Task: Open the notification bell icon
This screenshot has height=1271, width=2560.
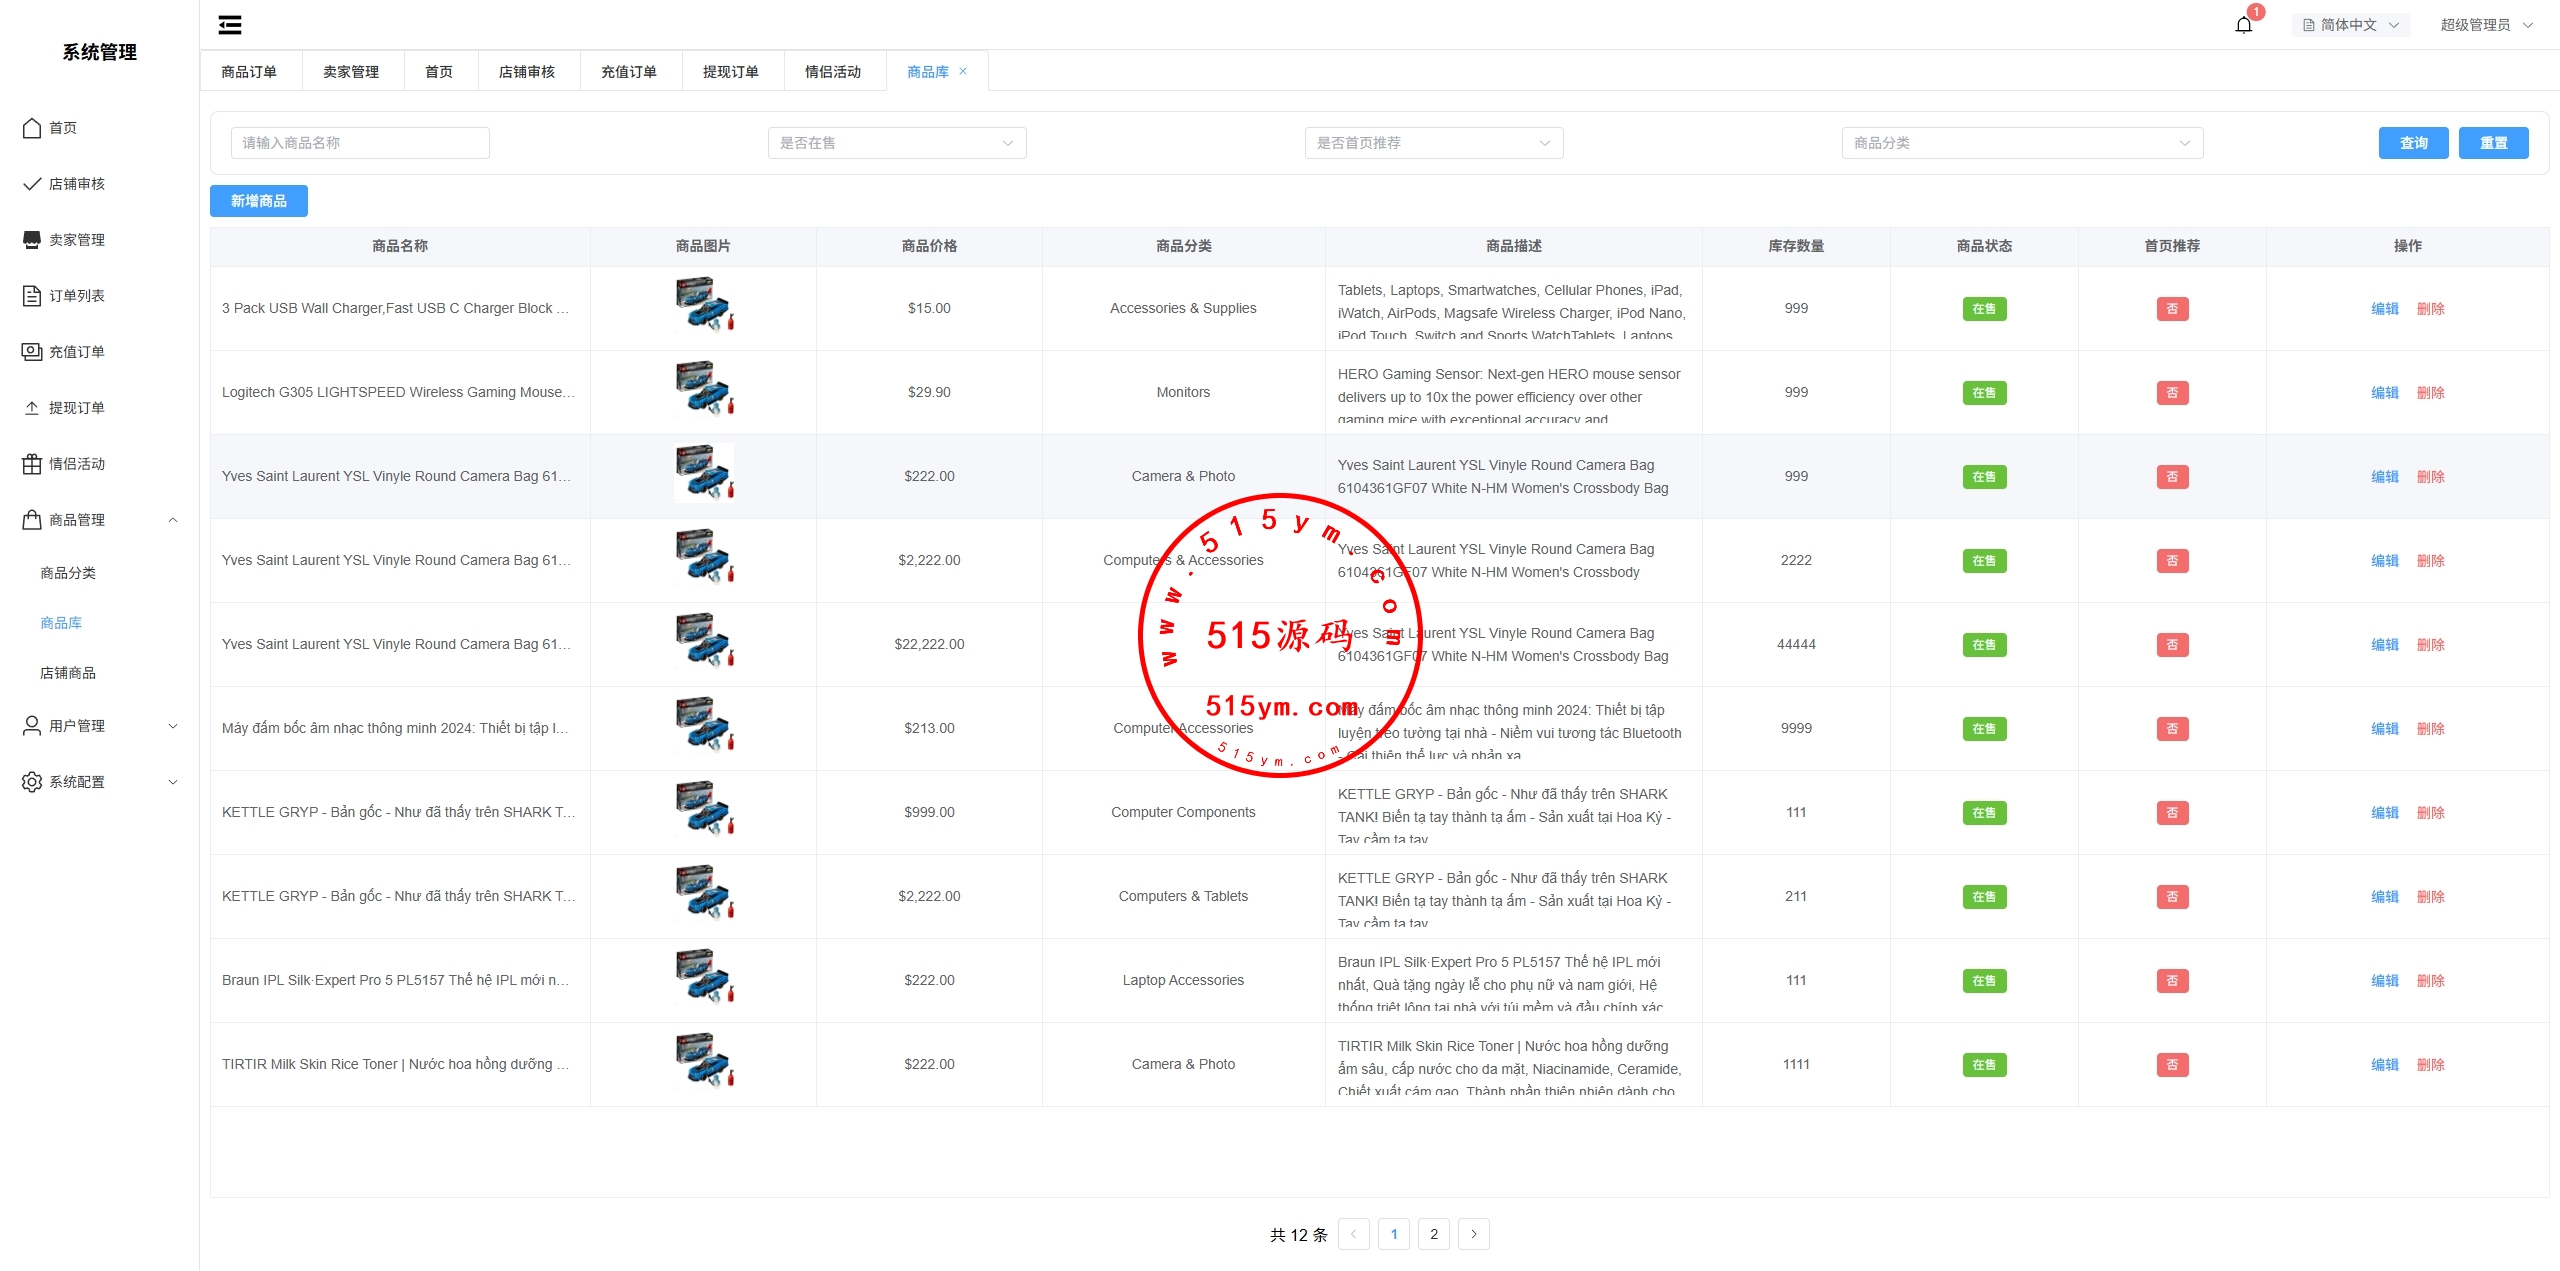Action: point(2243,25)
